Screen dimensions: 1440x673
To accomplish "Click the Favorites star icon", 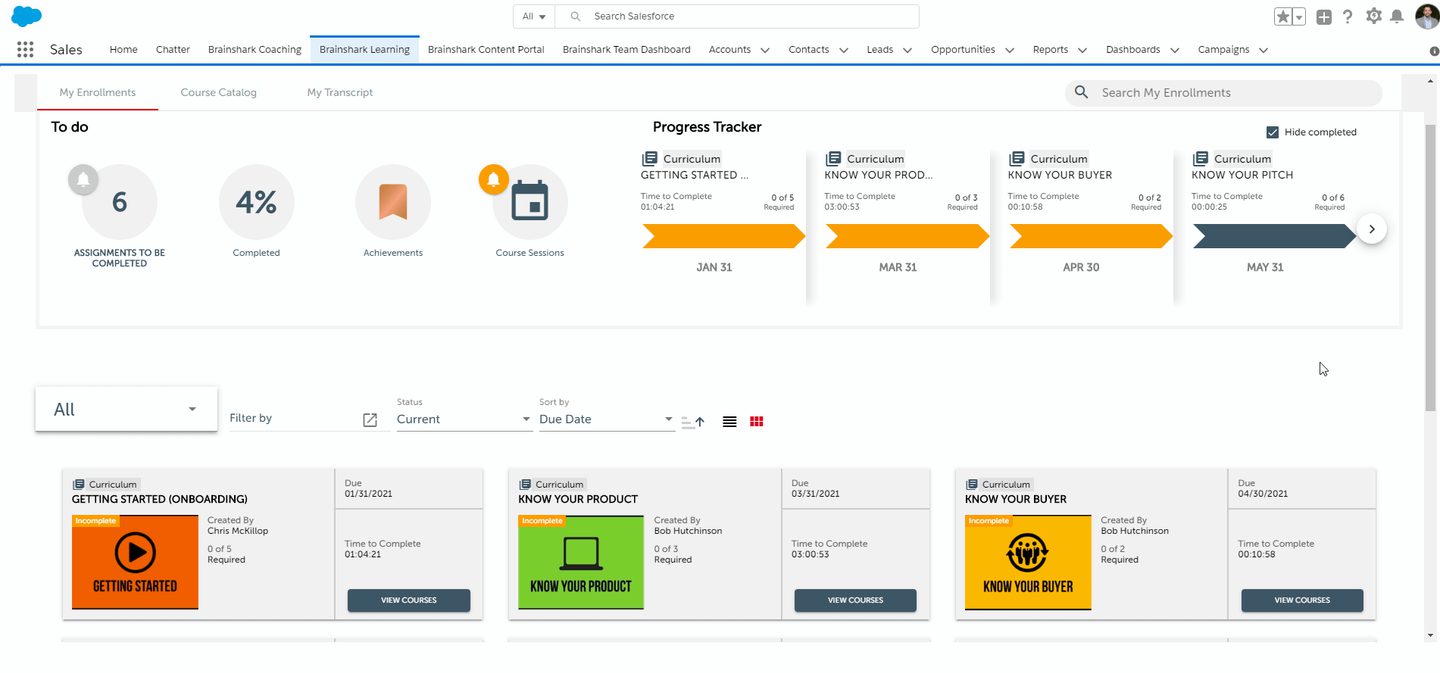I will pyautogui.click(x=1281, y=16).
